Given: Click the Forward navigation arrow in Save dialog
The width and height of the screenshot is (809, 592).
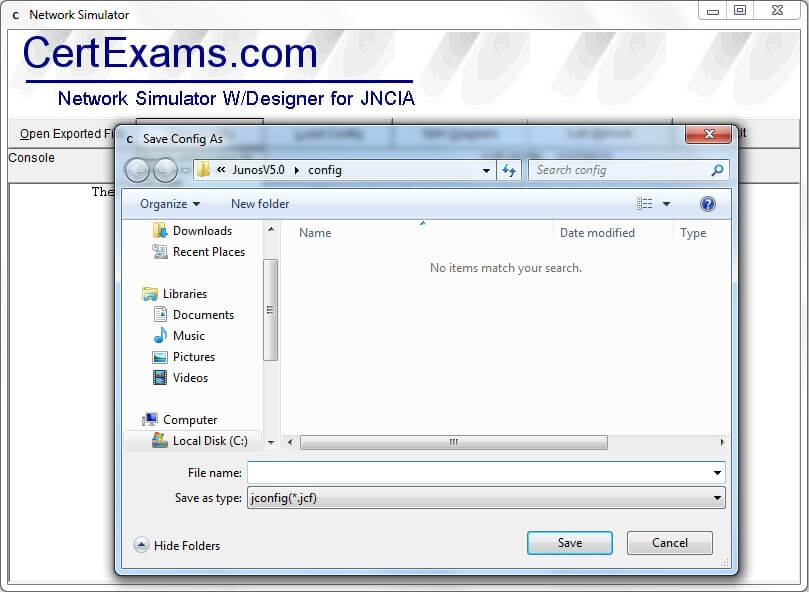Looking at the screenshot, I should (x=165, y=170).
